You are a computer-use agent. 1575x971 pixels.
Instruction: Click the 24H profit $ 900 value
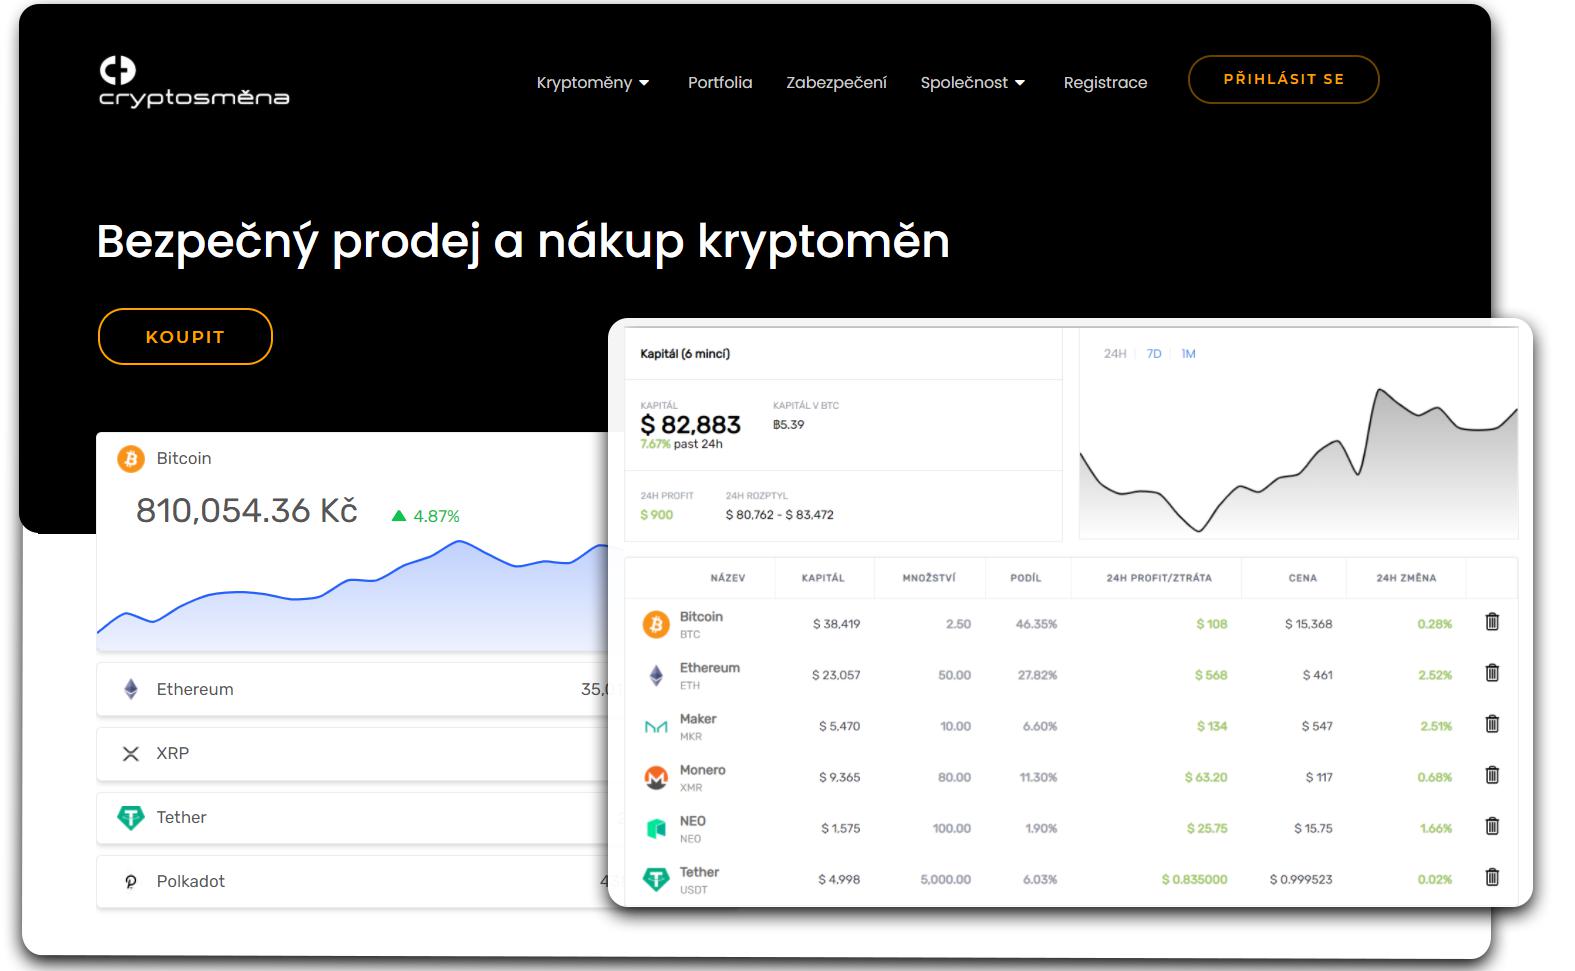click(656, 515)
